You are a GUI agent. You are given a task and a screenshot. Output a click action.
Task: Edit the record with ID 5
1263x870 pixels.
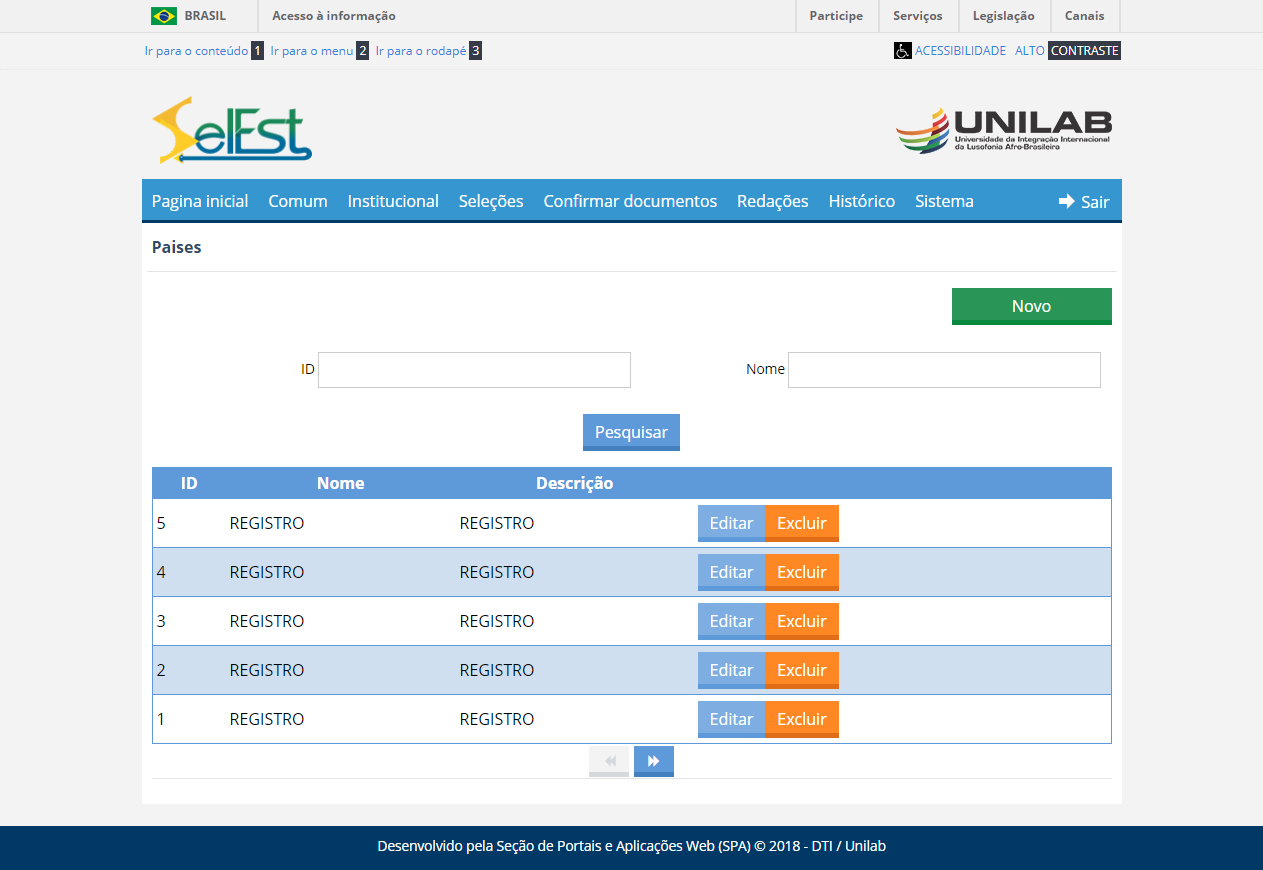(731, 523)
